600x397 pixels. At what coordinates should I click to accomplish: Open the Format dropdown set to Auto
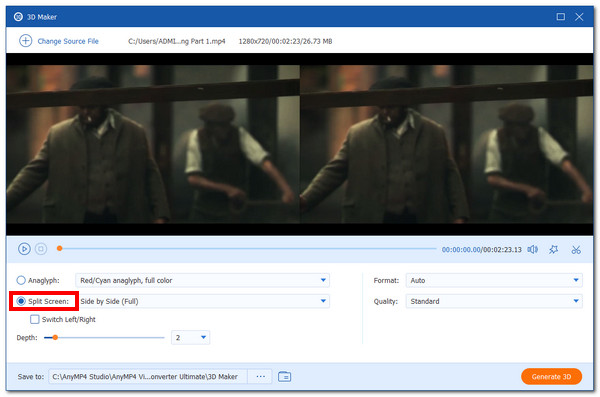pyautogui.click(x=494, y=280)
